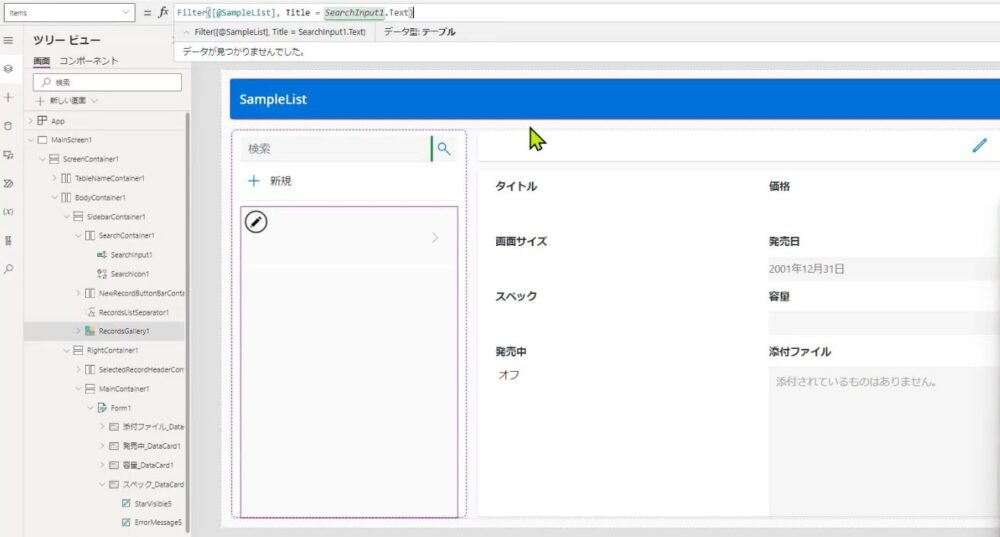This screenshot has width=1000, height=537.
Task: Collapse the MainScreen1 node
Action: pos(30,140)
